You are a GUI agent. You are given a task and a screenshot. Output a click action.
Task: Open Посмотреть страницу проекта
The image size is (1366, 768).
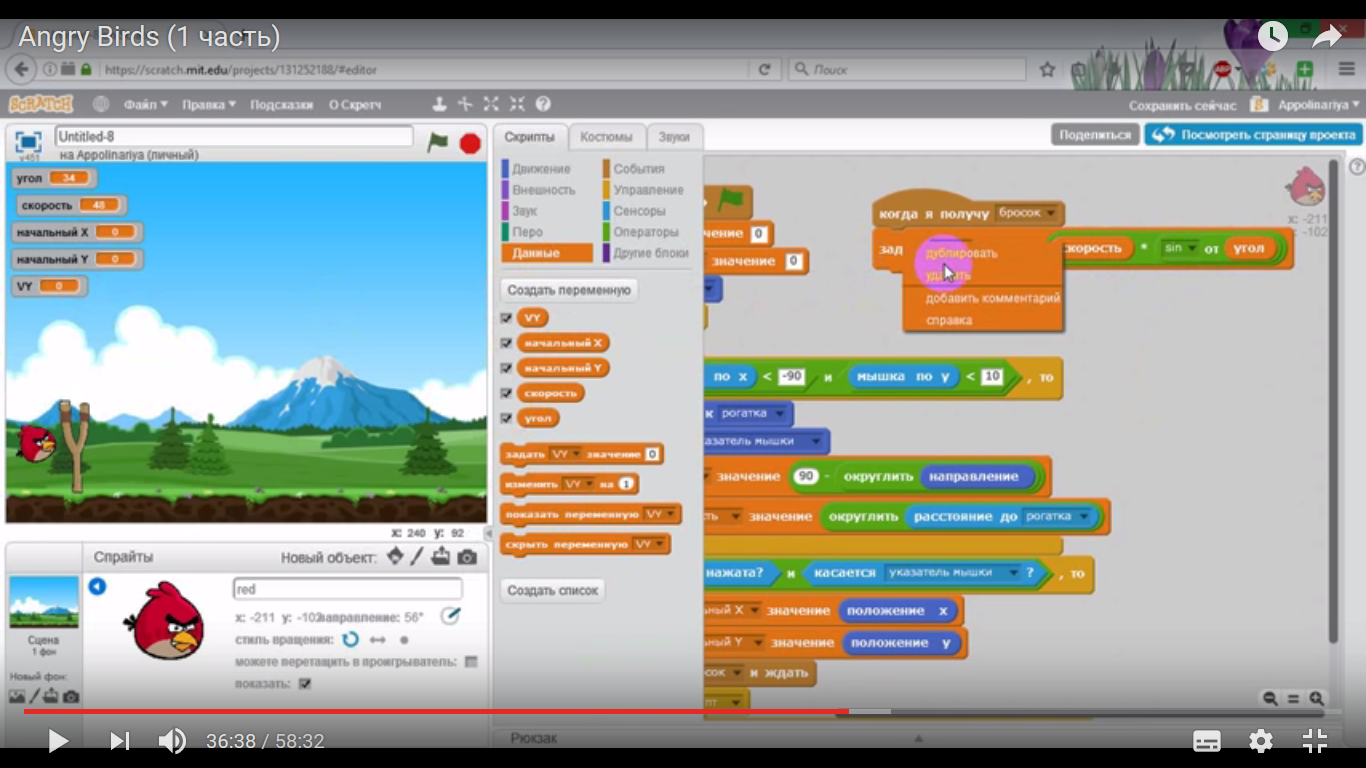pos(1253,135)
